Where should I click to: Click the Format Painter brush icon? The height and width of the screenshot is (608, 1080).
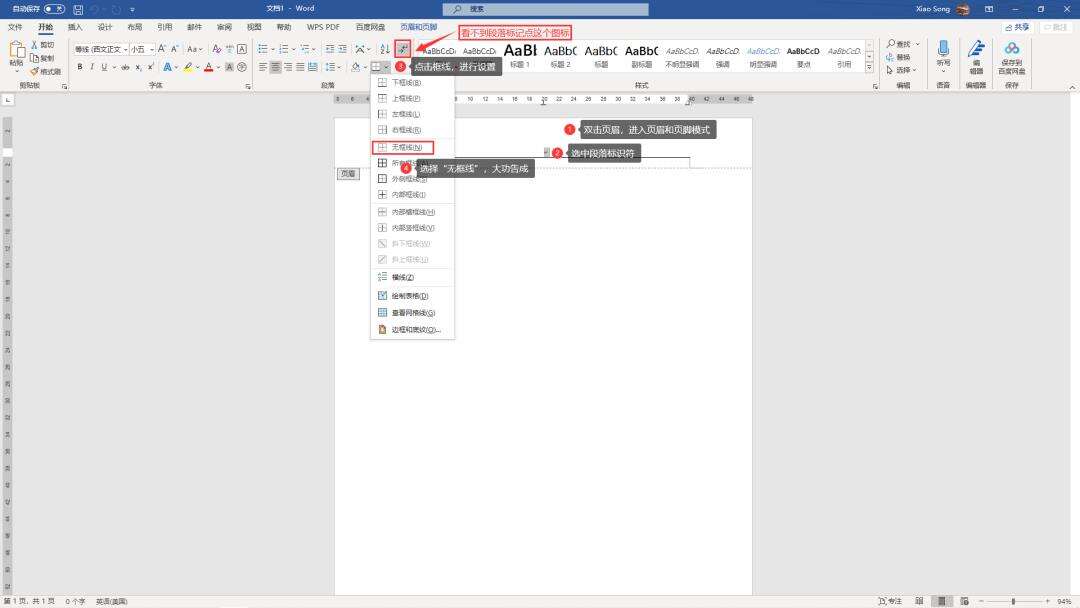point(34,71)
